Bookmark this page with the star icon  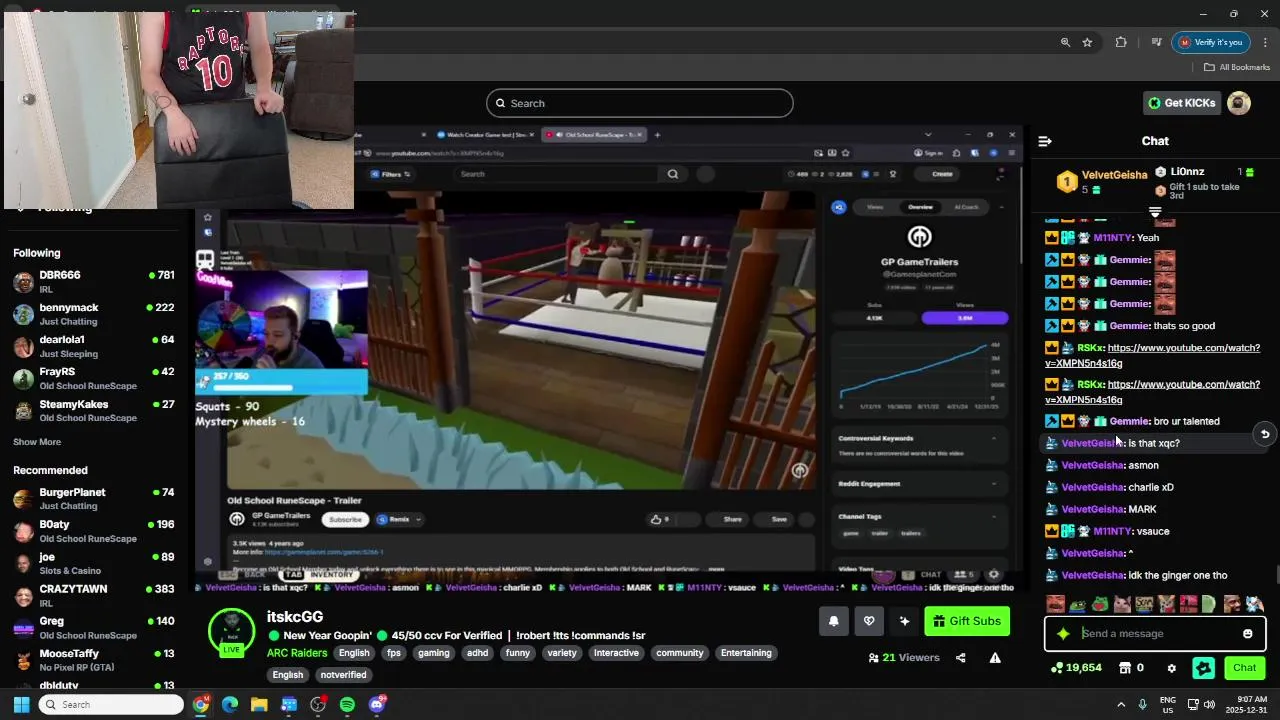[x=1087, y=42]
